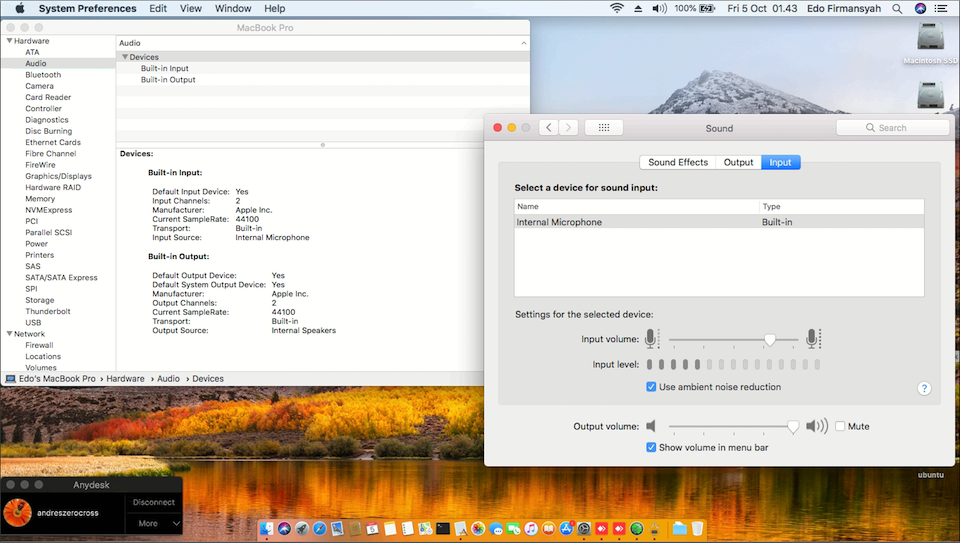
Task: Open Photos from the Dock
Action: [x=478, y=528]
